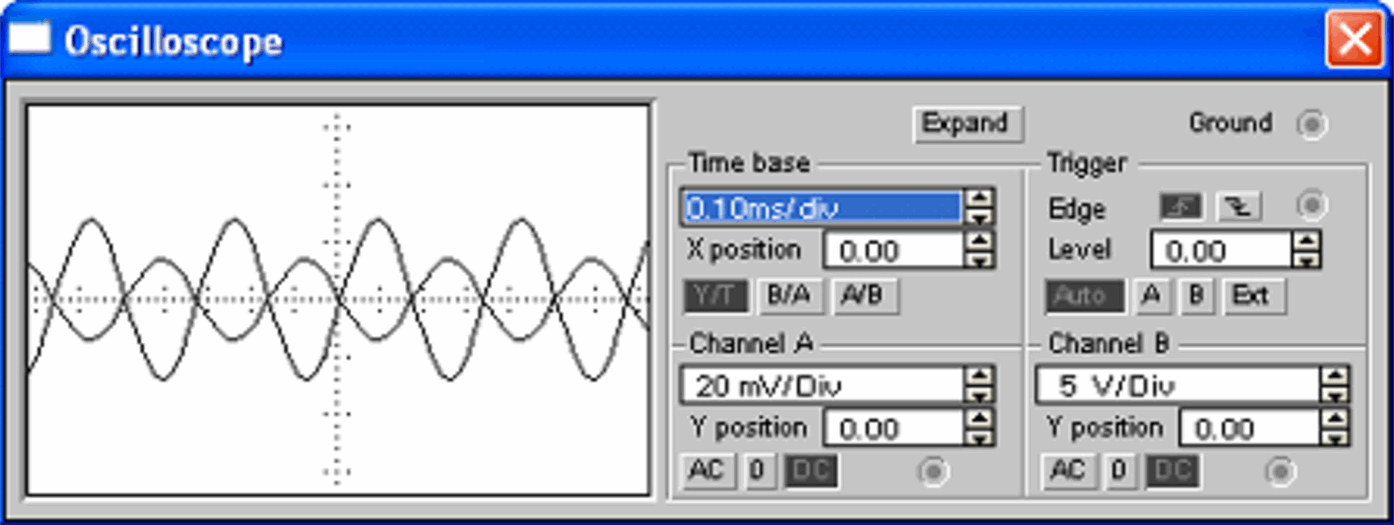The height and width of the screenshot is (525, 1394).
Task: Switch display mode to B/A
Action: [788, 296]
